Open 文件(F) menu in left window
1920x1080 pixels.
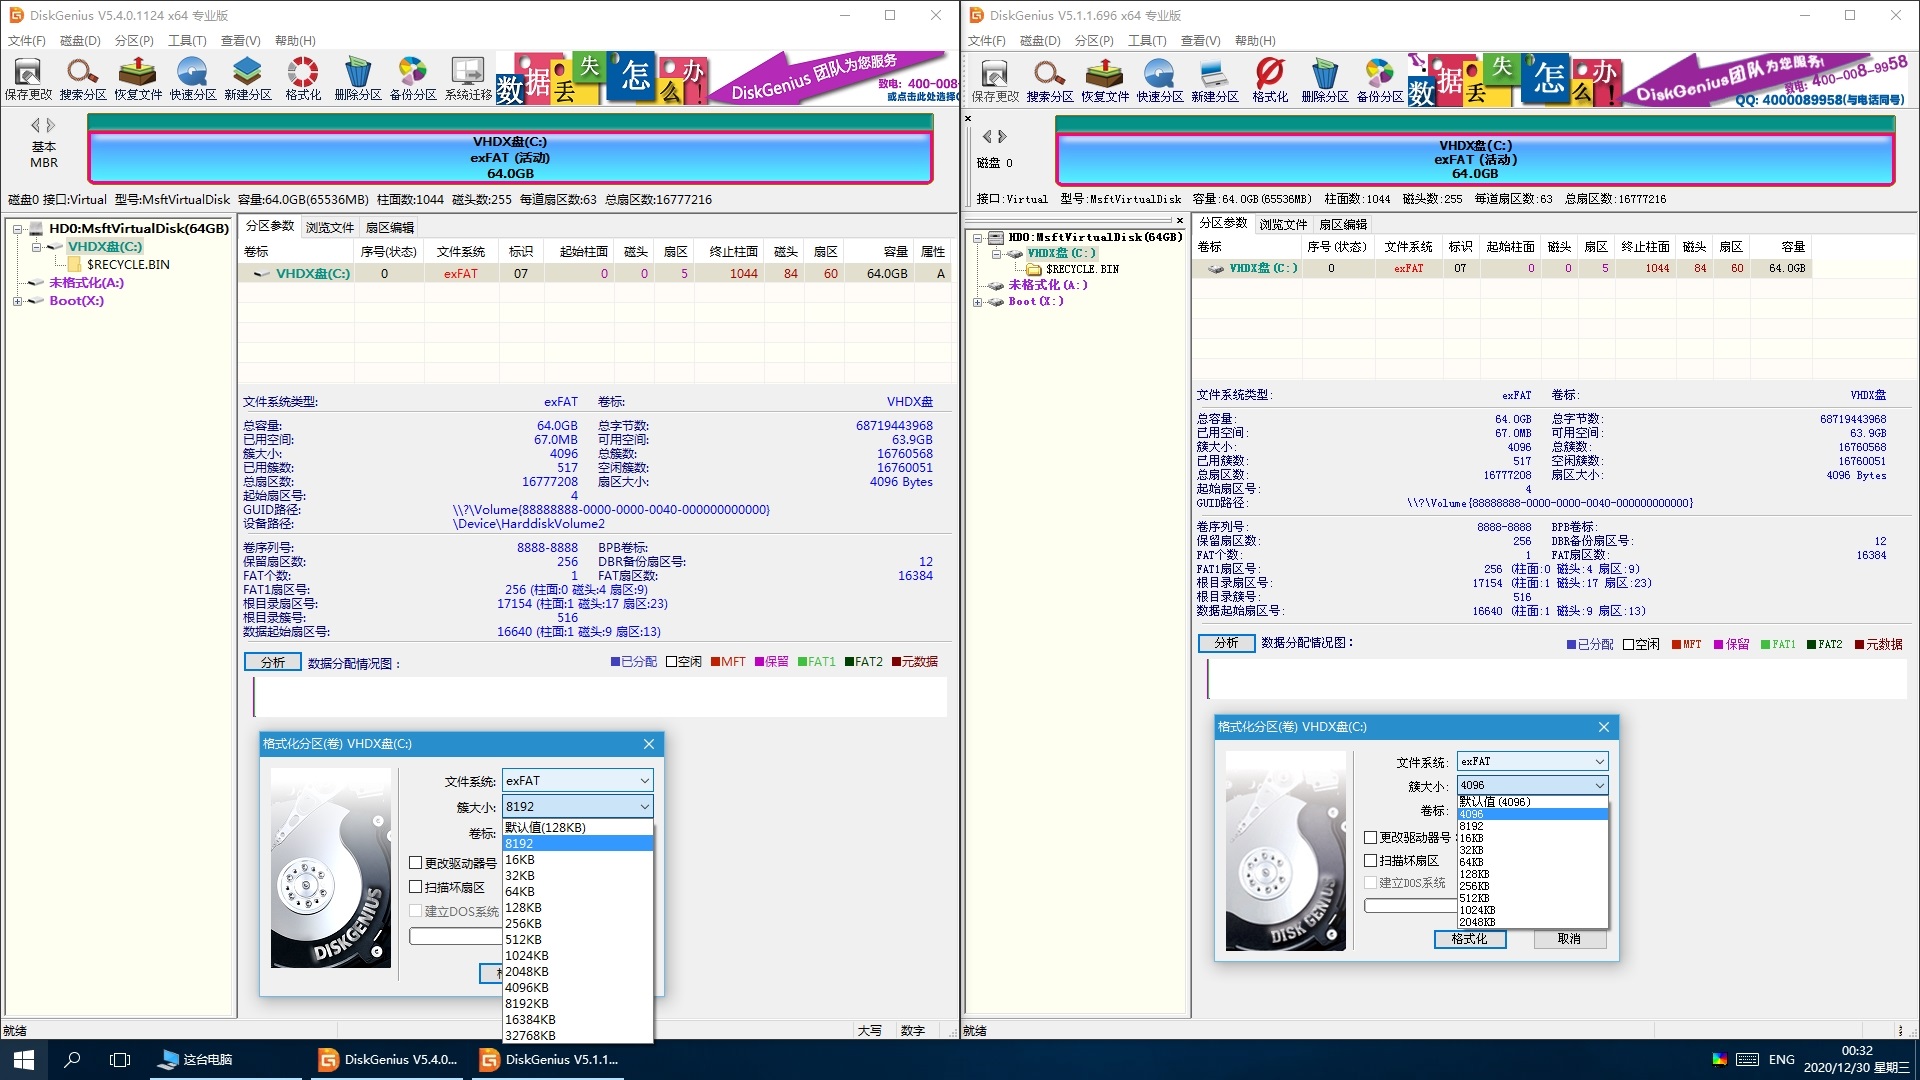tap(27, 41)
